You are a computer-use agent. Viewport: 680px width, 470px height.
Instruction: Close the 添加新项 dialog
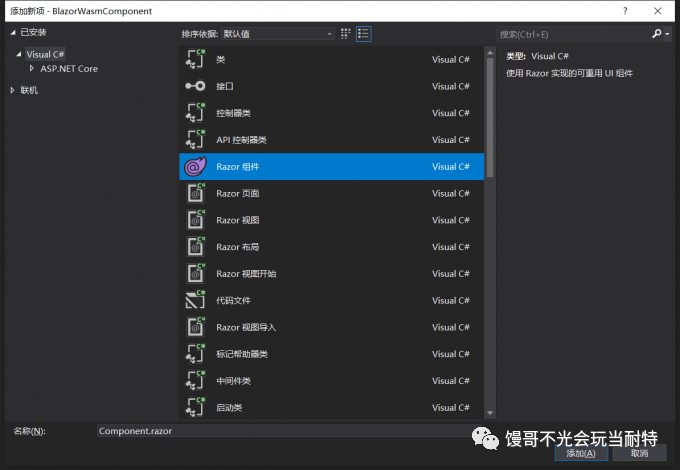[658, 11]
